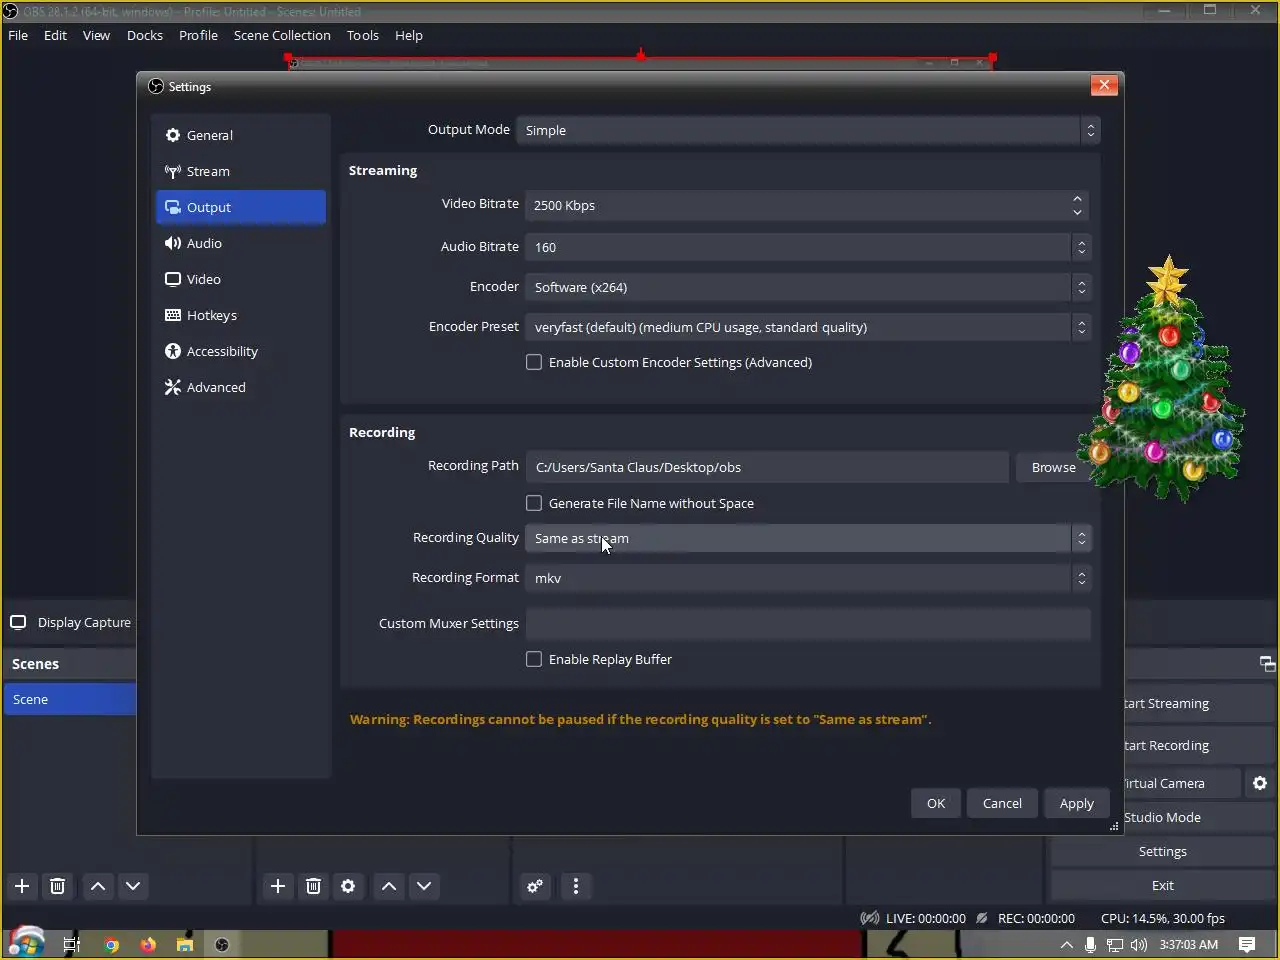Open the Help menu

pyautogui.click(x=409, y=35)
